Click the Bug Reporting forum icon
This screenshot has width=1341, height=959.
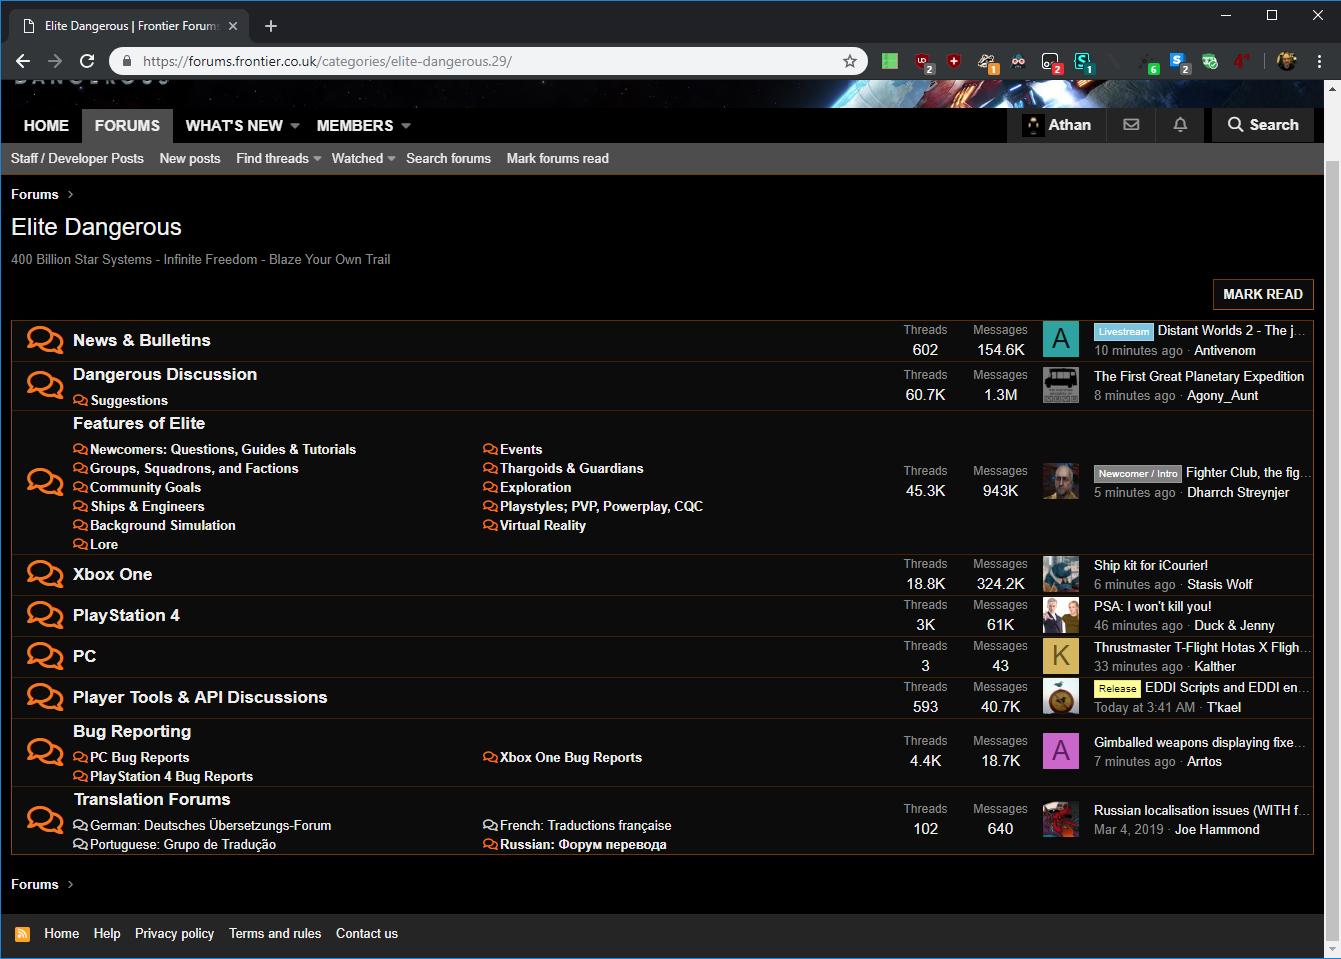(x=44, y=752)
